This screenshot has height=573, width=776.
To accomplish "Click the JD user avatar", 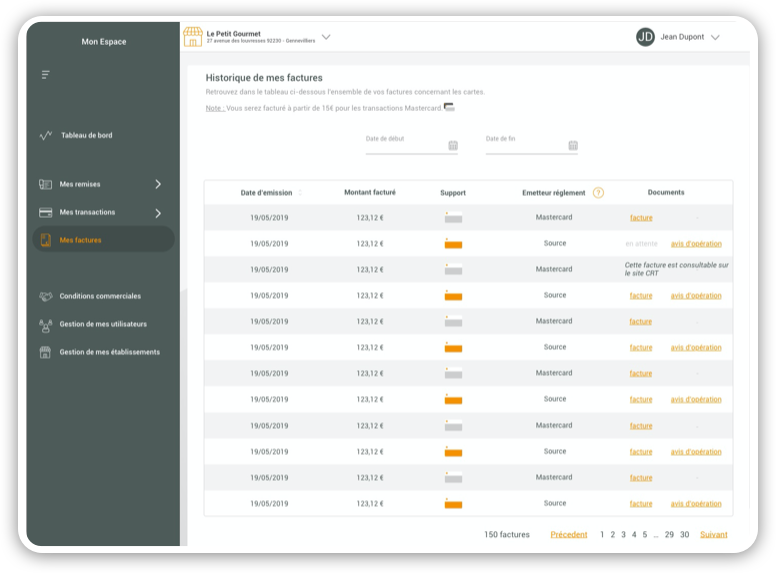I will click(645, 37).
